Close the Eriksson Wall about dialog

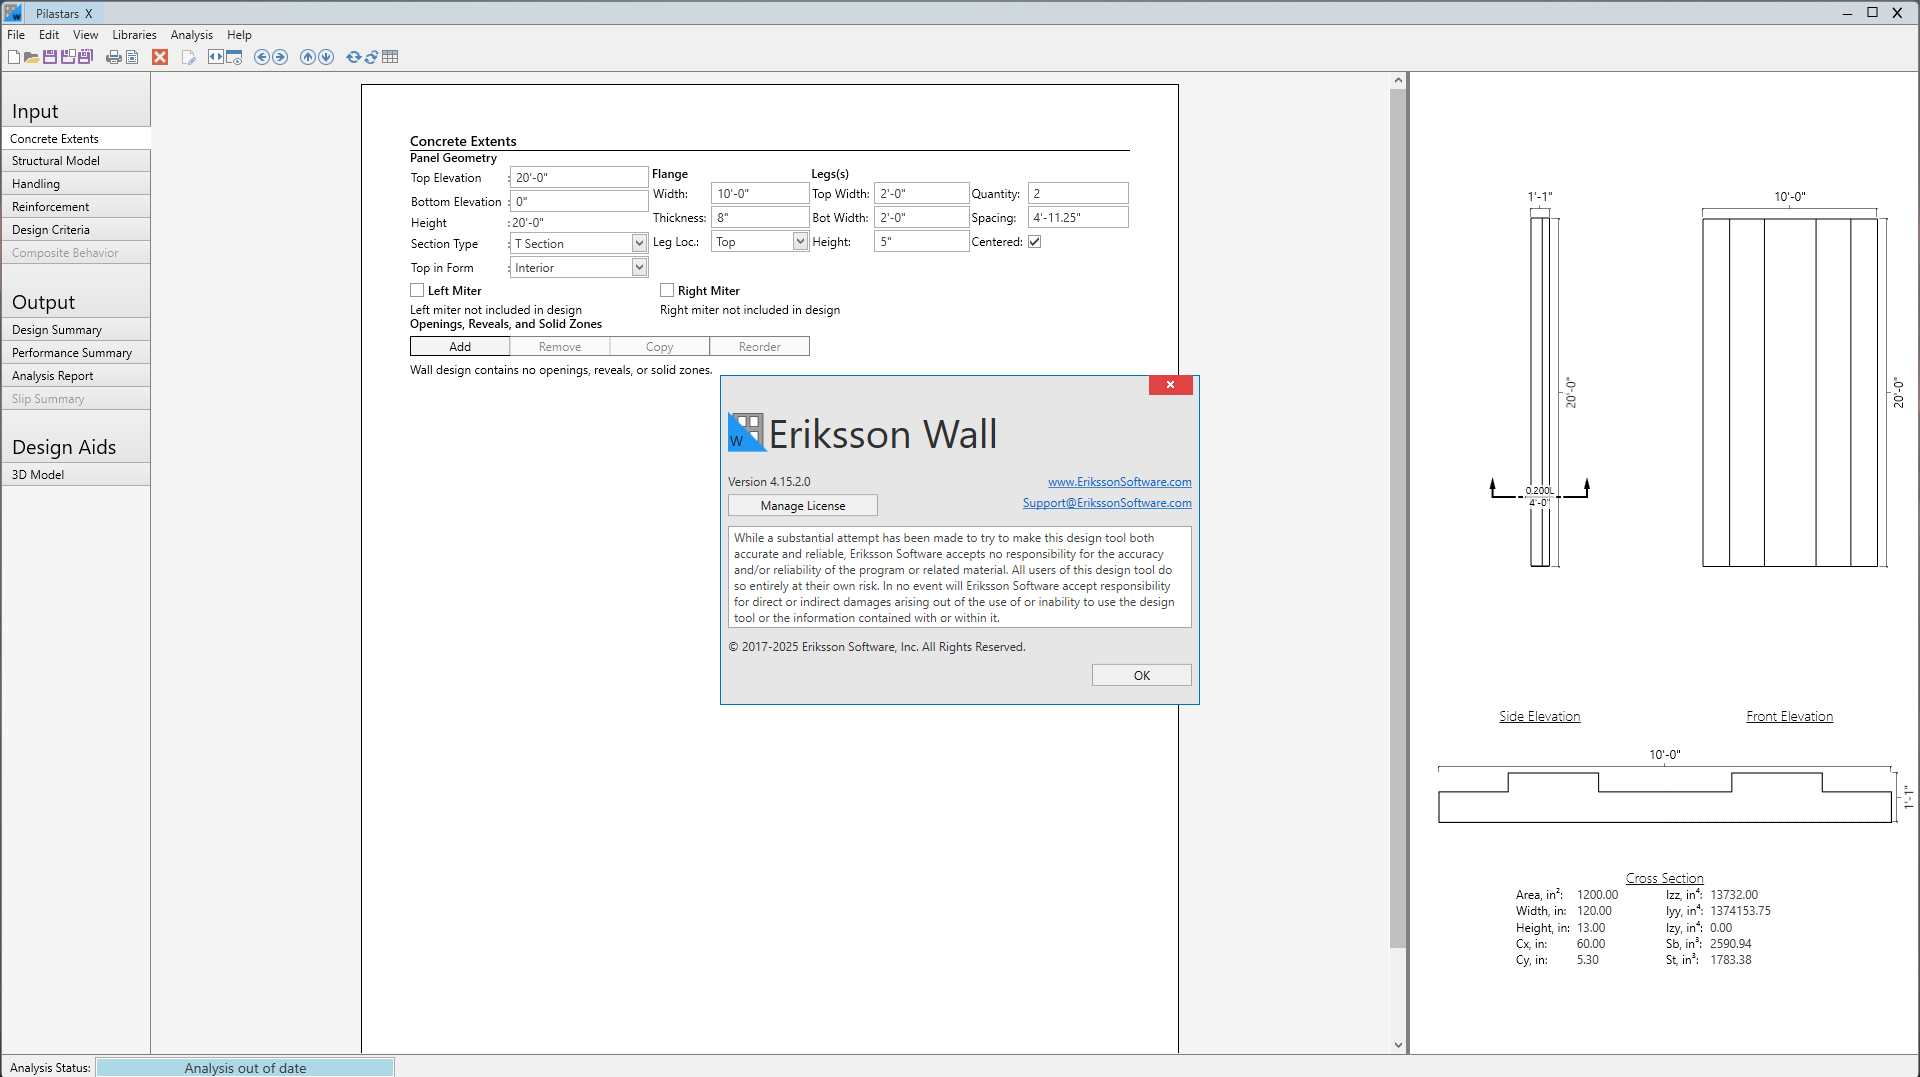(x=1170, y=385)
